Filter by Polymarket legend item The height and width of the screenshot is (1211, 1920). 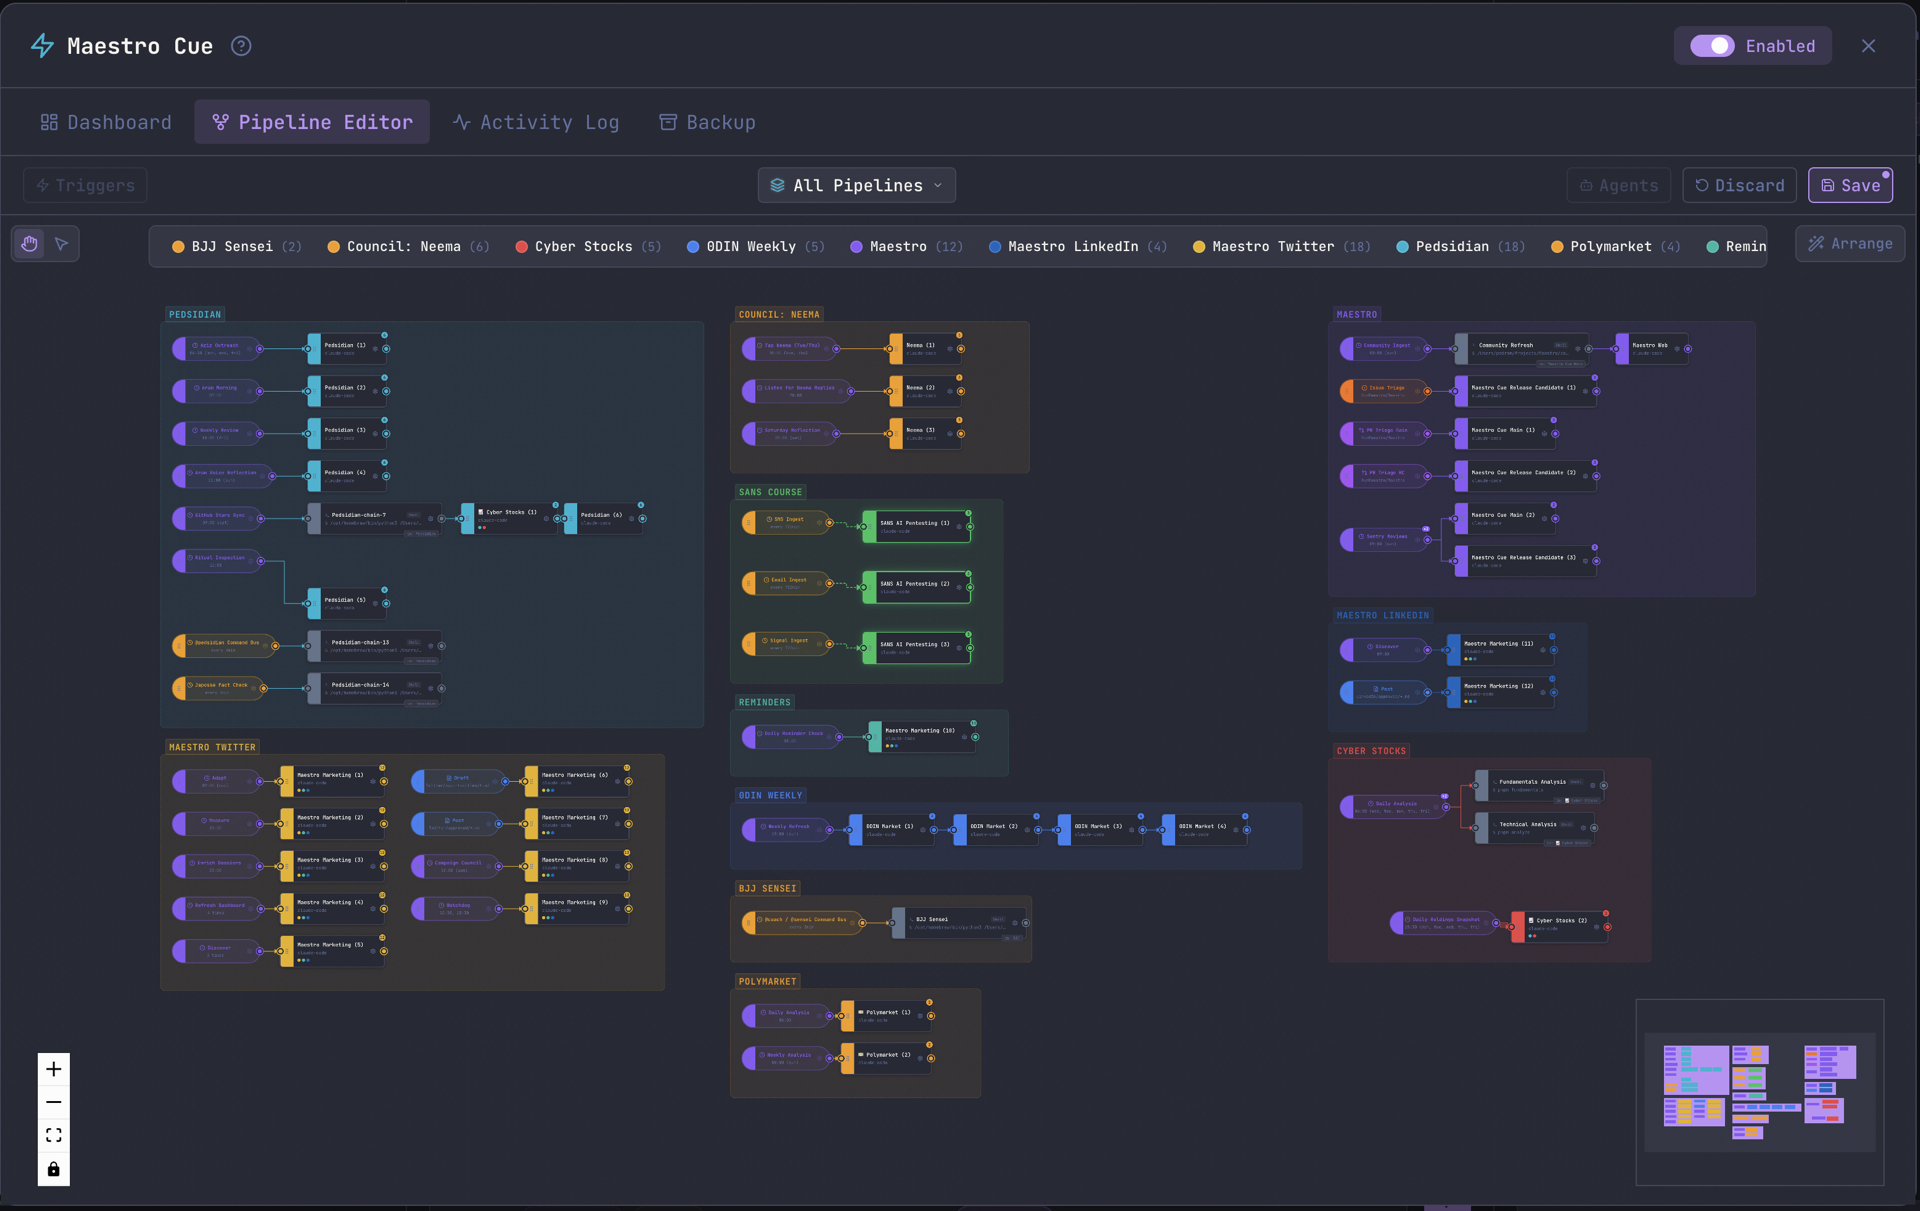1615,247
